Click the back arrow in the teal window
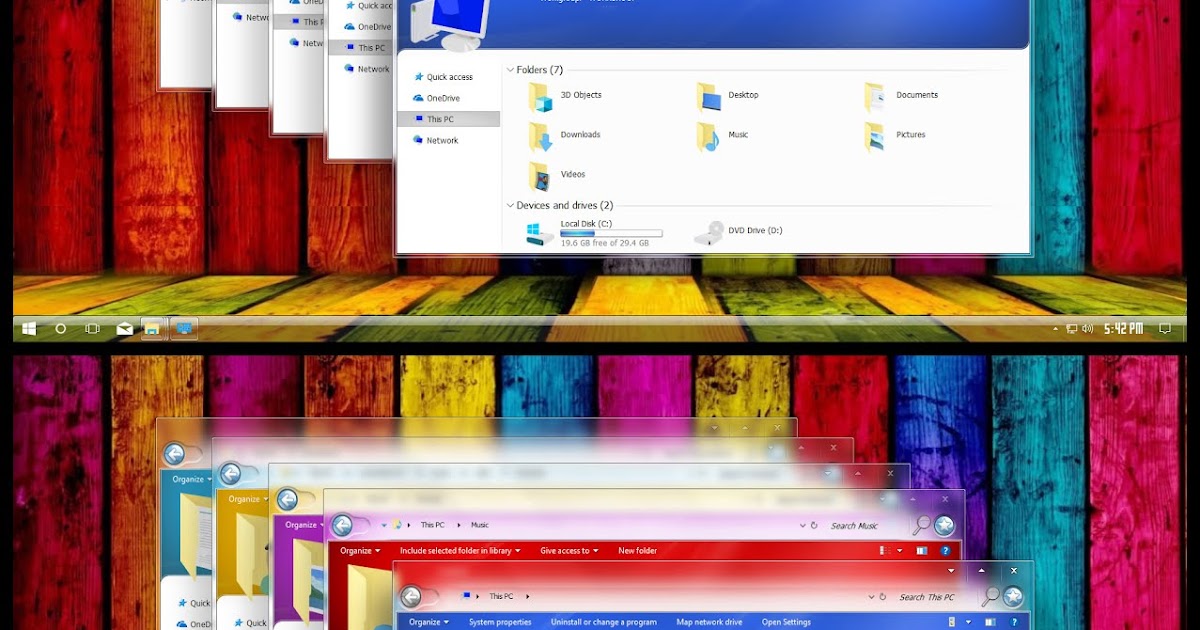 tap(174, 454)
